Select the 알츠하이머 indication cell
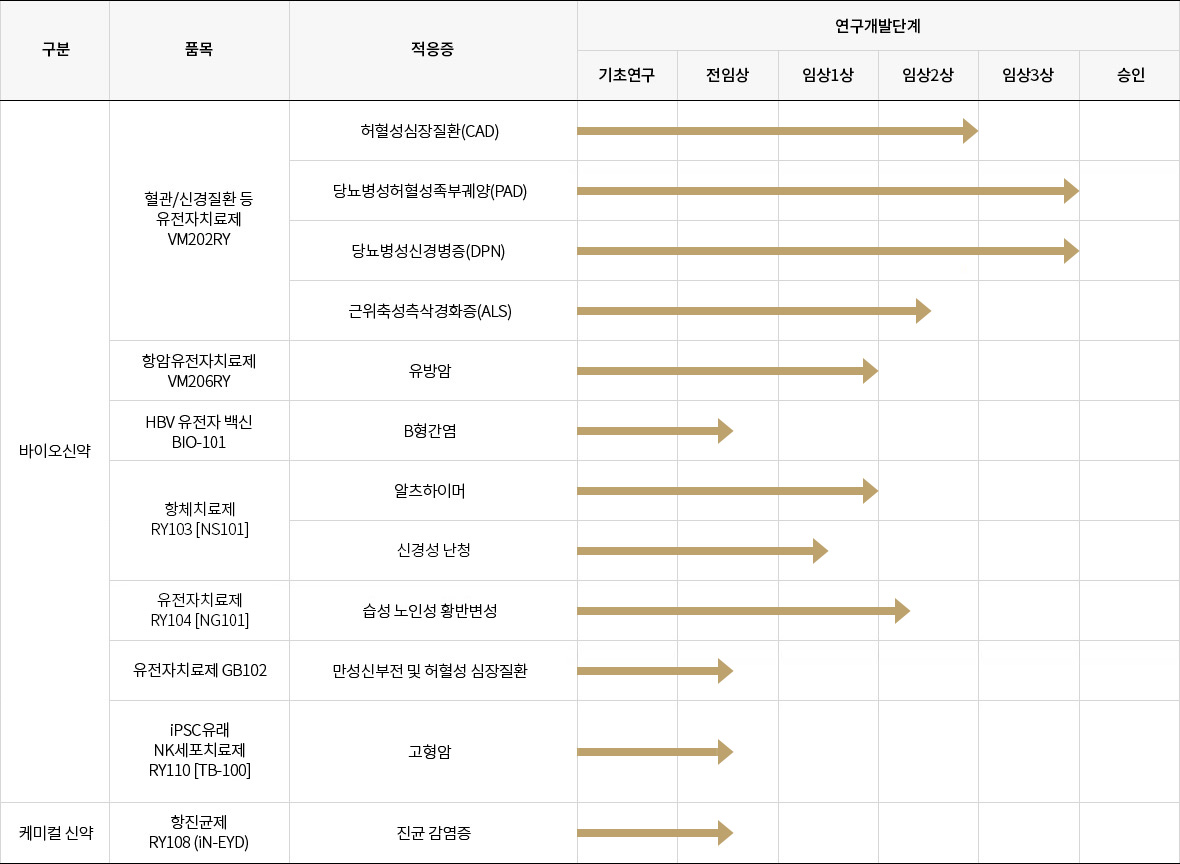Viewport: 1180px width, 864px height. [430, 491]
